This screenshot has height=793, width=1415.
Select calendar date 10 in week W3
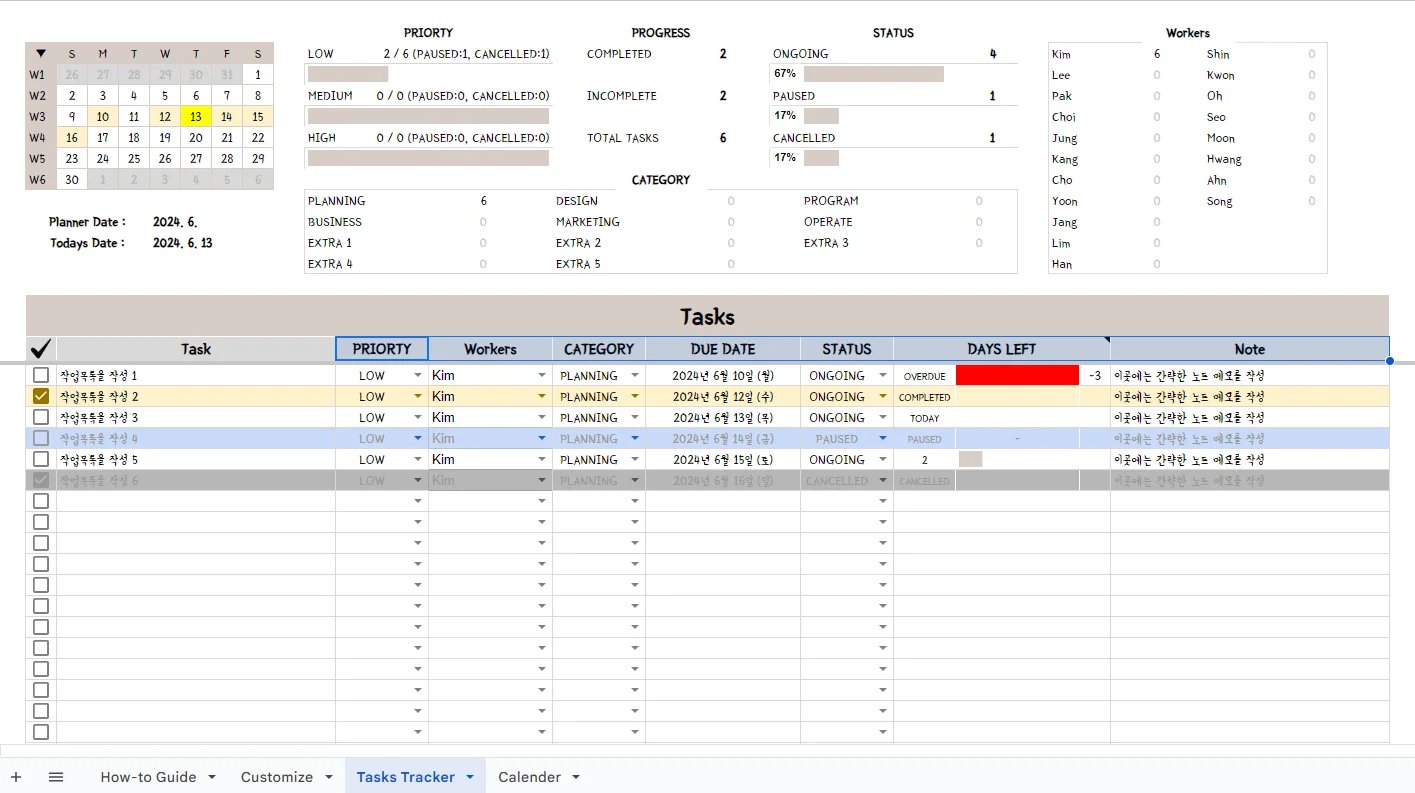click(x=103, y=117)
